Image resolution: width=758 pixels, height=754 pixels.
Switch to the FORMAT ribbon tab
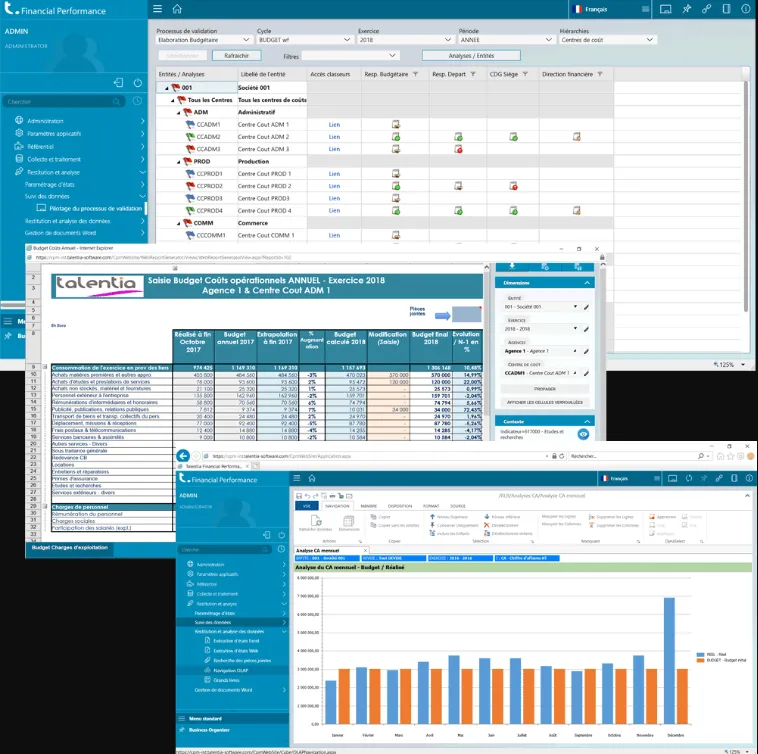(431, 506)
